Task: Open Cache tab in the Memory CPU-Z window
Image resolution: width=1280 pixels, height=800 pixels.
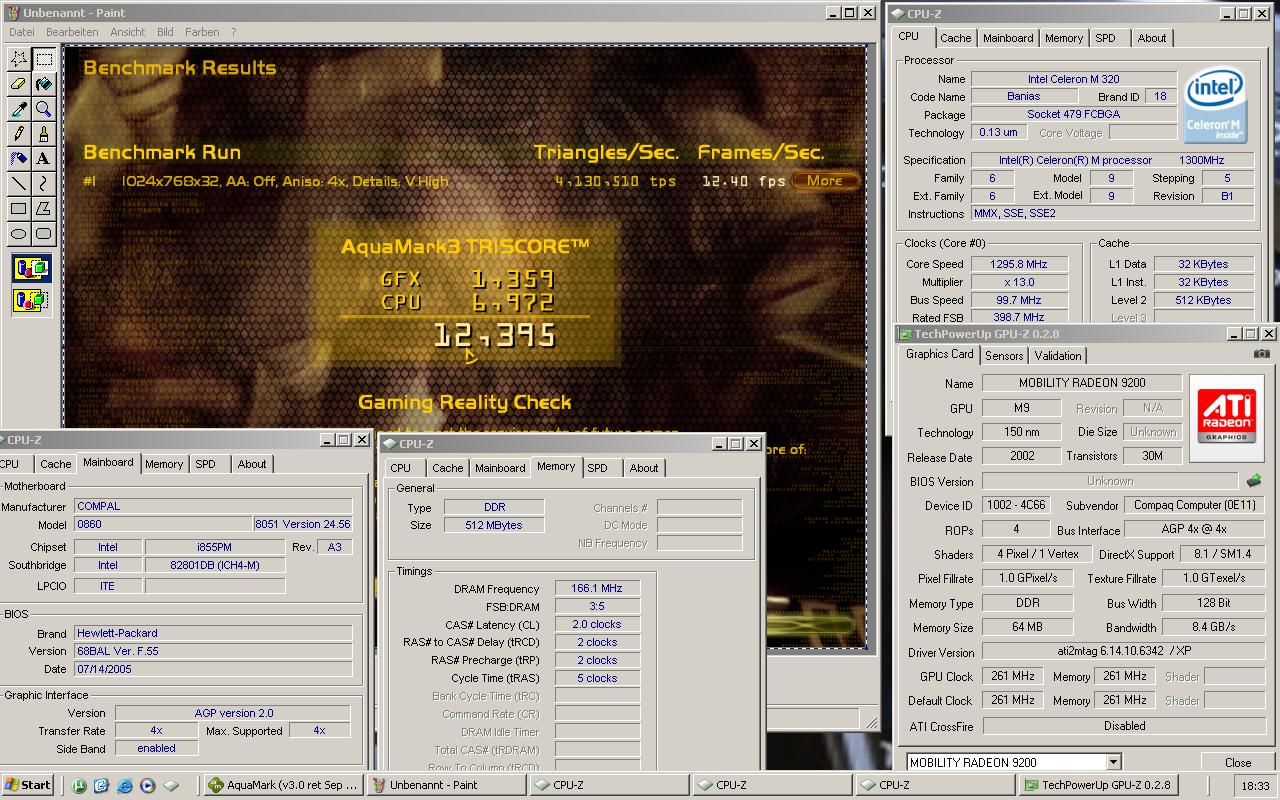Action: pos(447,468)
